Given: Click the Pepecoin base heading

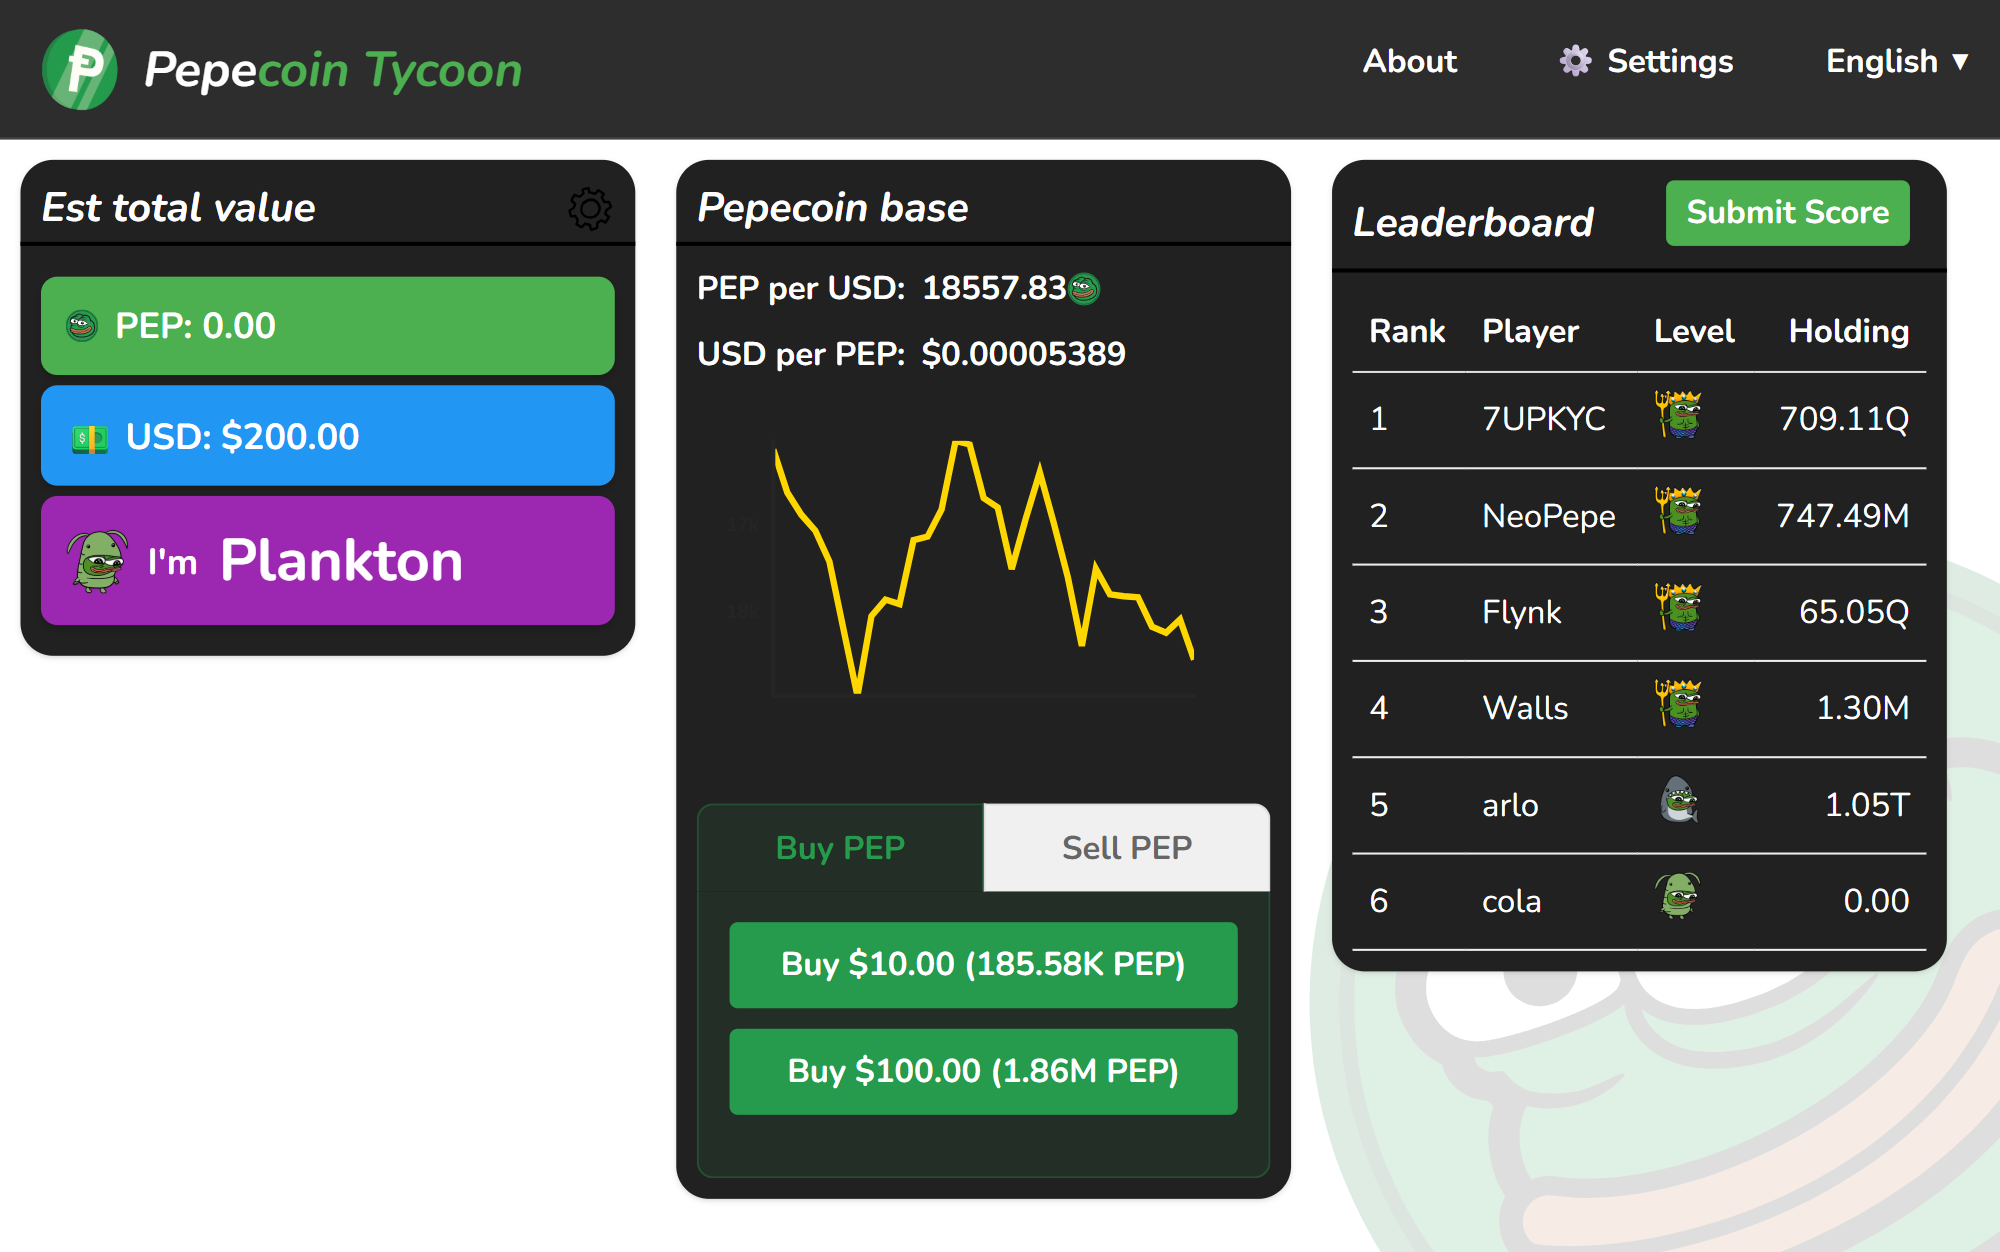Looking at the screenshot, I should 832,208.
